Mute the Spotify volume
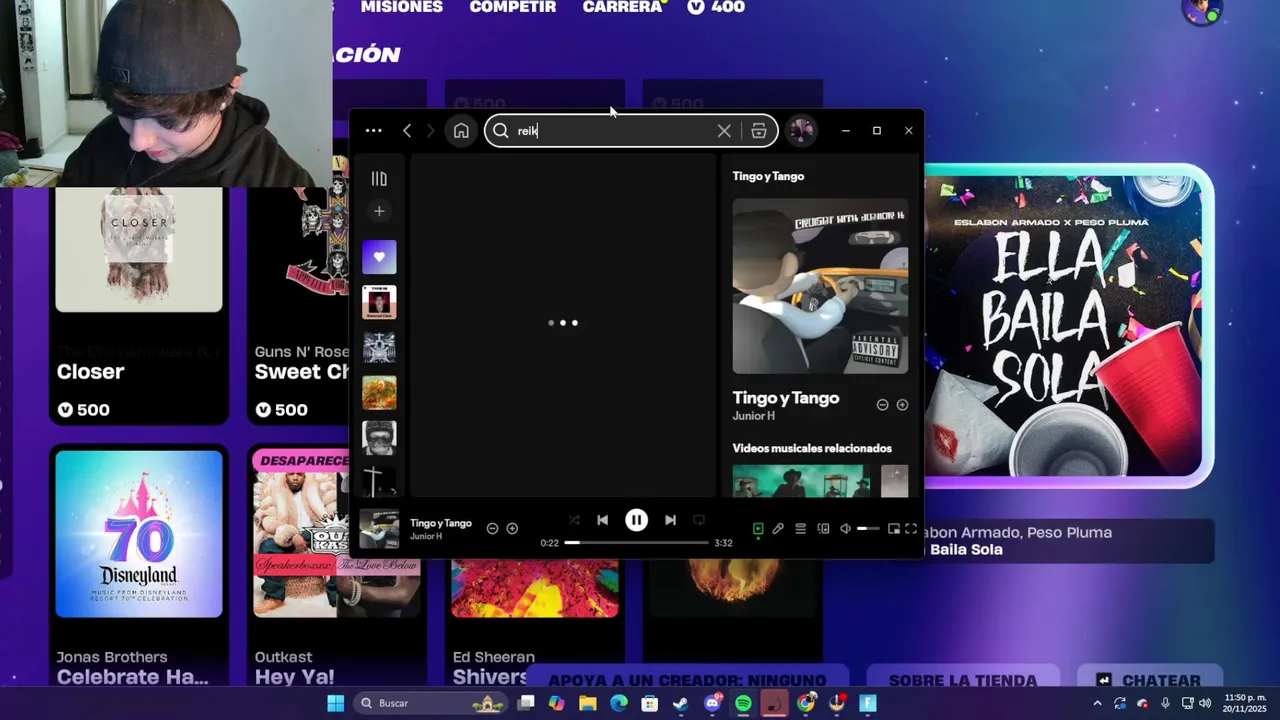Viewport: 1280px width, 720px height. pyautogui.click(x=845, y=529)
